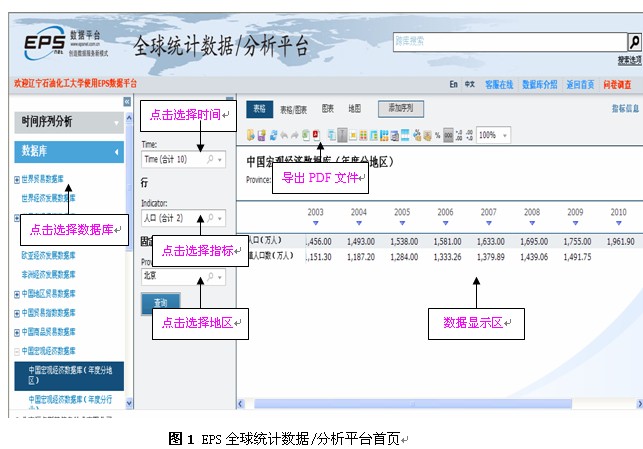This screenshot has height=449, width=643.
Task: Click the redo arrow icon
Action: (x=294, y=135)
